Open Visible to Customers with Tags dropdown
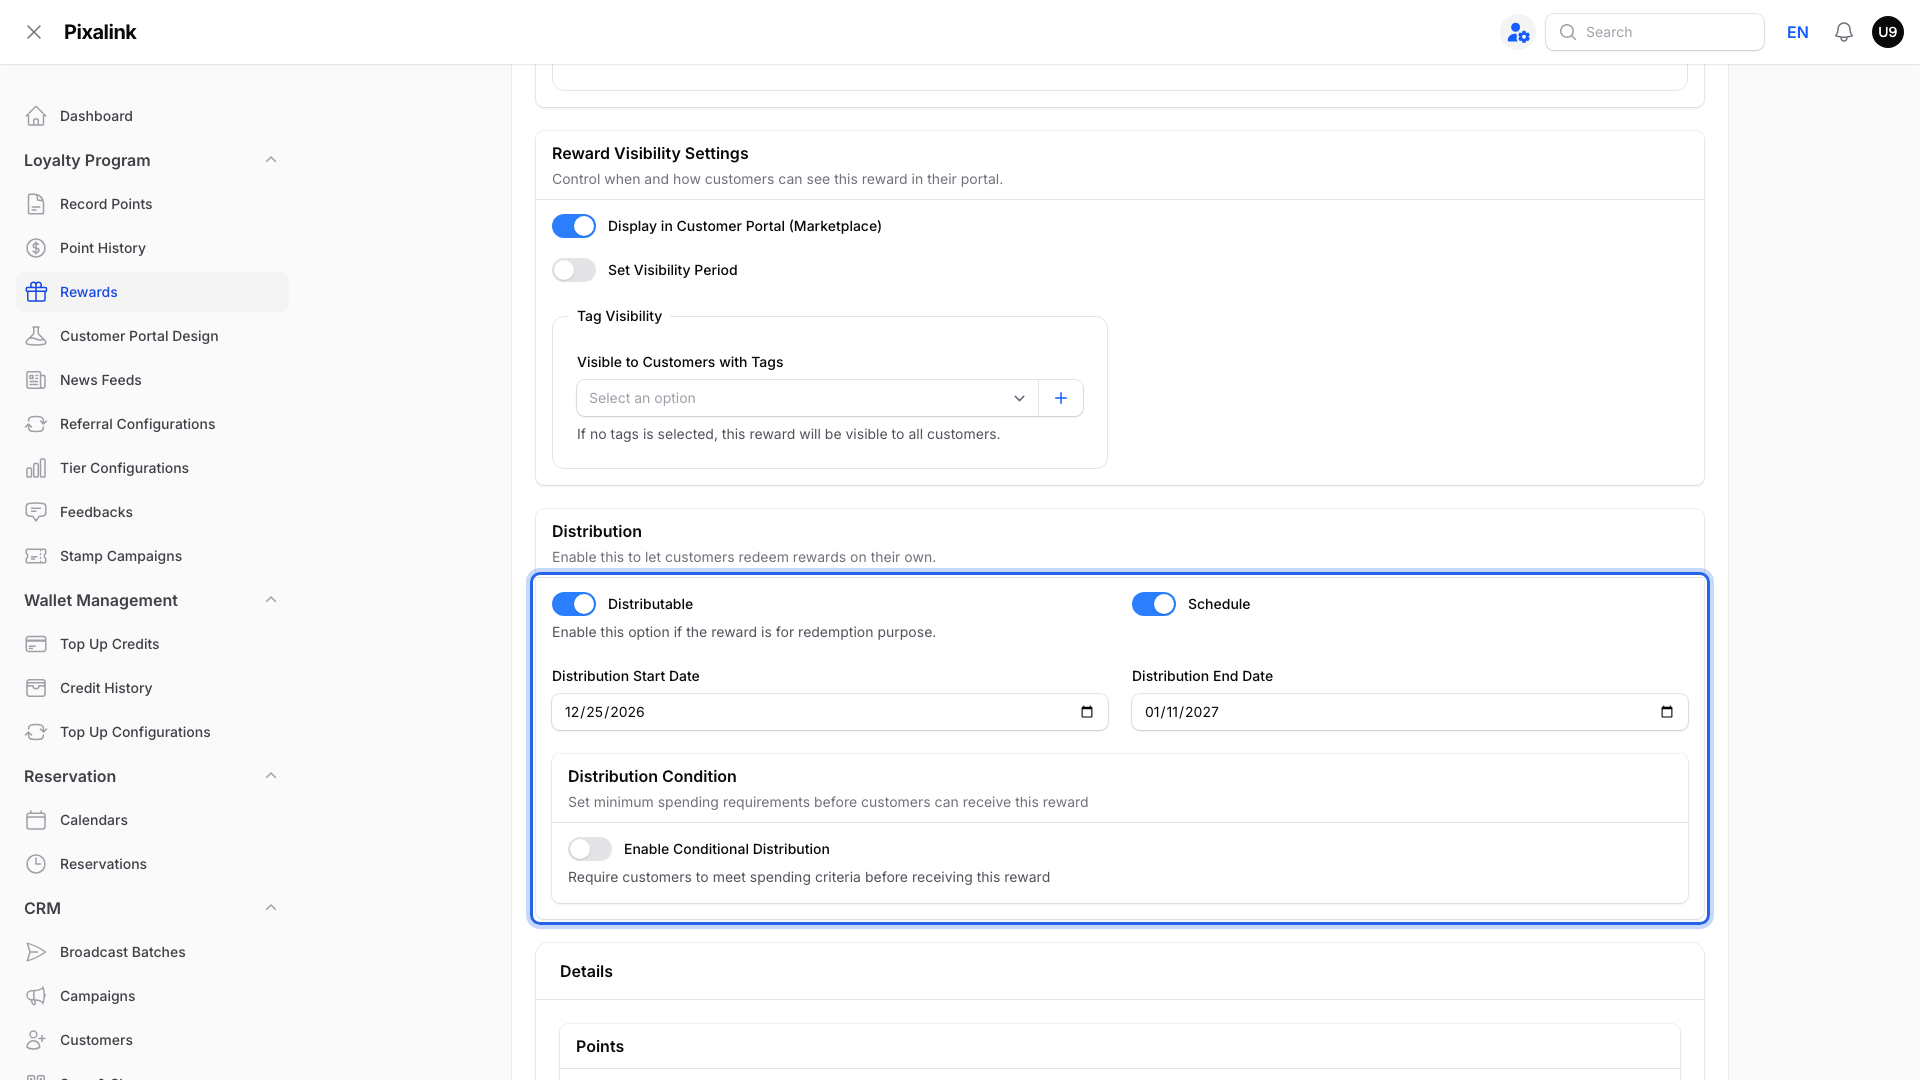 (807, 398)
